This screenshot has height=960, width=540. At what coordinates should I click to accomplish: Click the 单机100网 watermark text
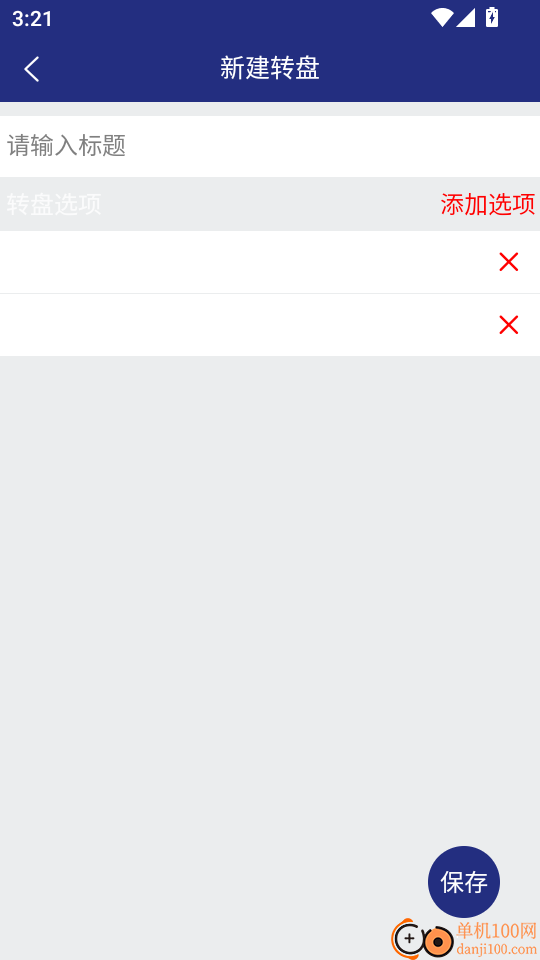497,931
